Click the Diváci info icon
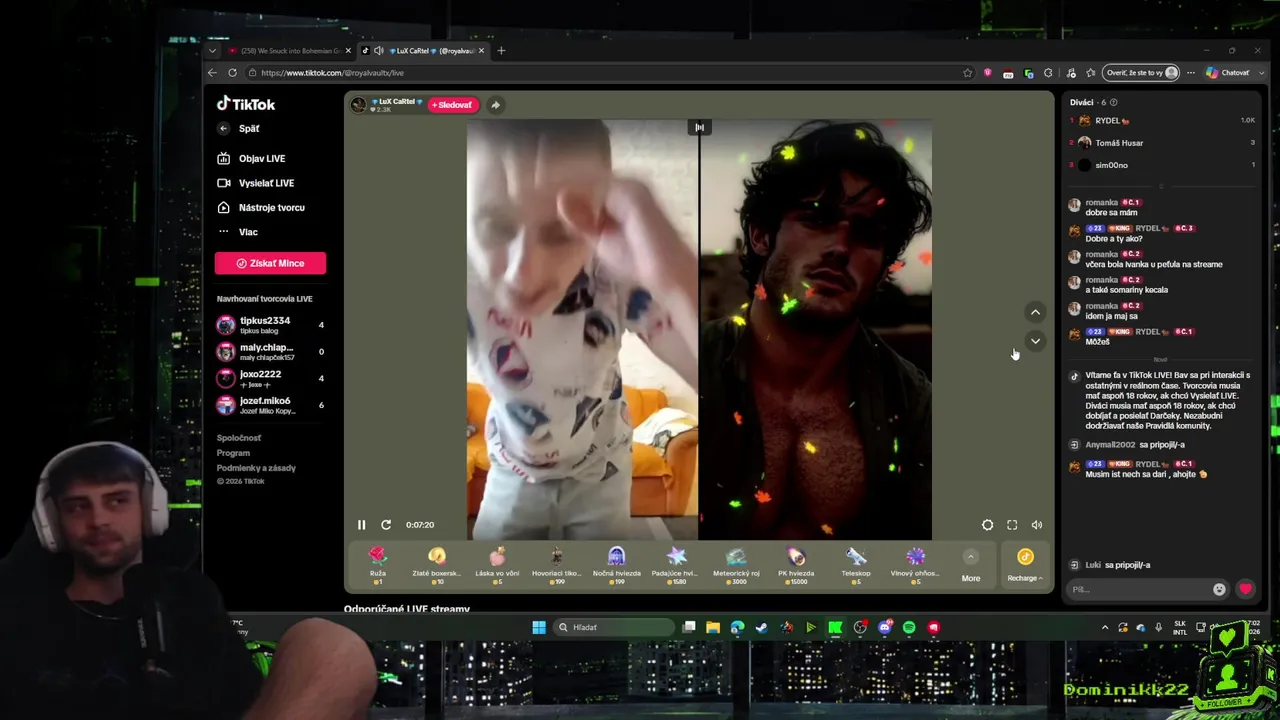Viewport: 1280px width, 720px height. (1113, 102)
